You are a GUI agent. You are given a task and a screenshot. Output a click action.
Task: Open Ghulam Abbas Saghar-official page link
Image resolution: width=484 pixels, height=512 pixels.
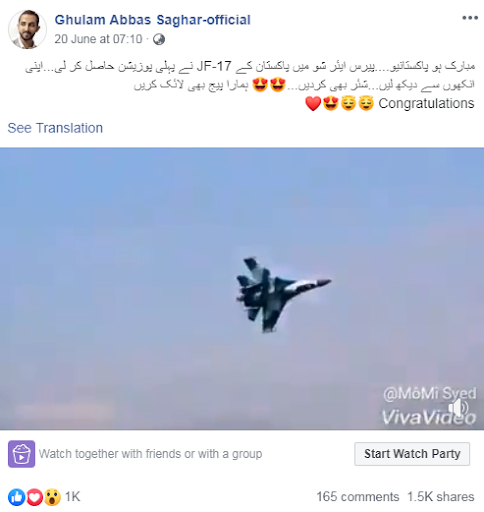pyautogui.click(x=152, y=20)
